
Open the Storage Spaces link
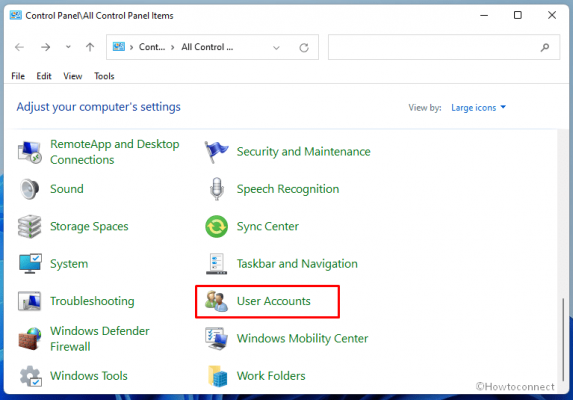[89, 226]
